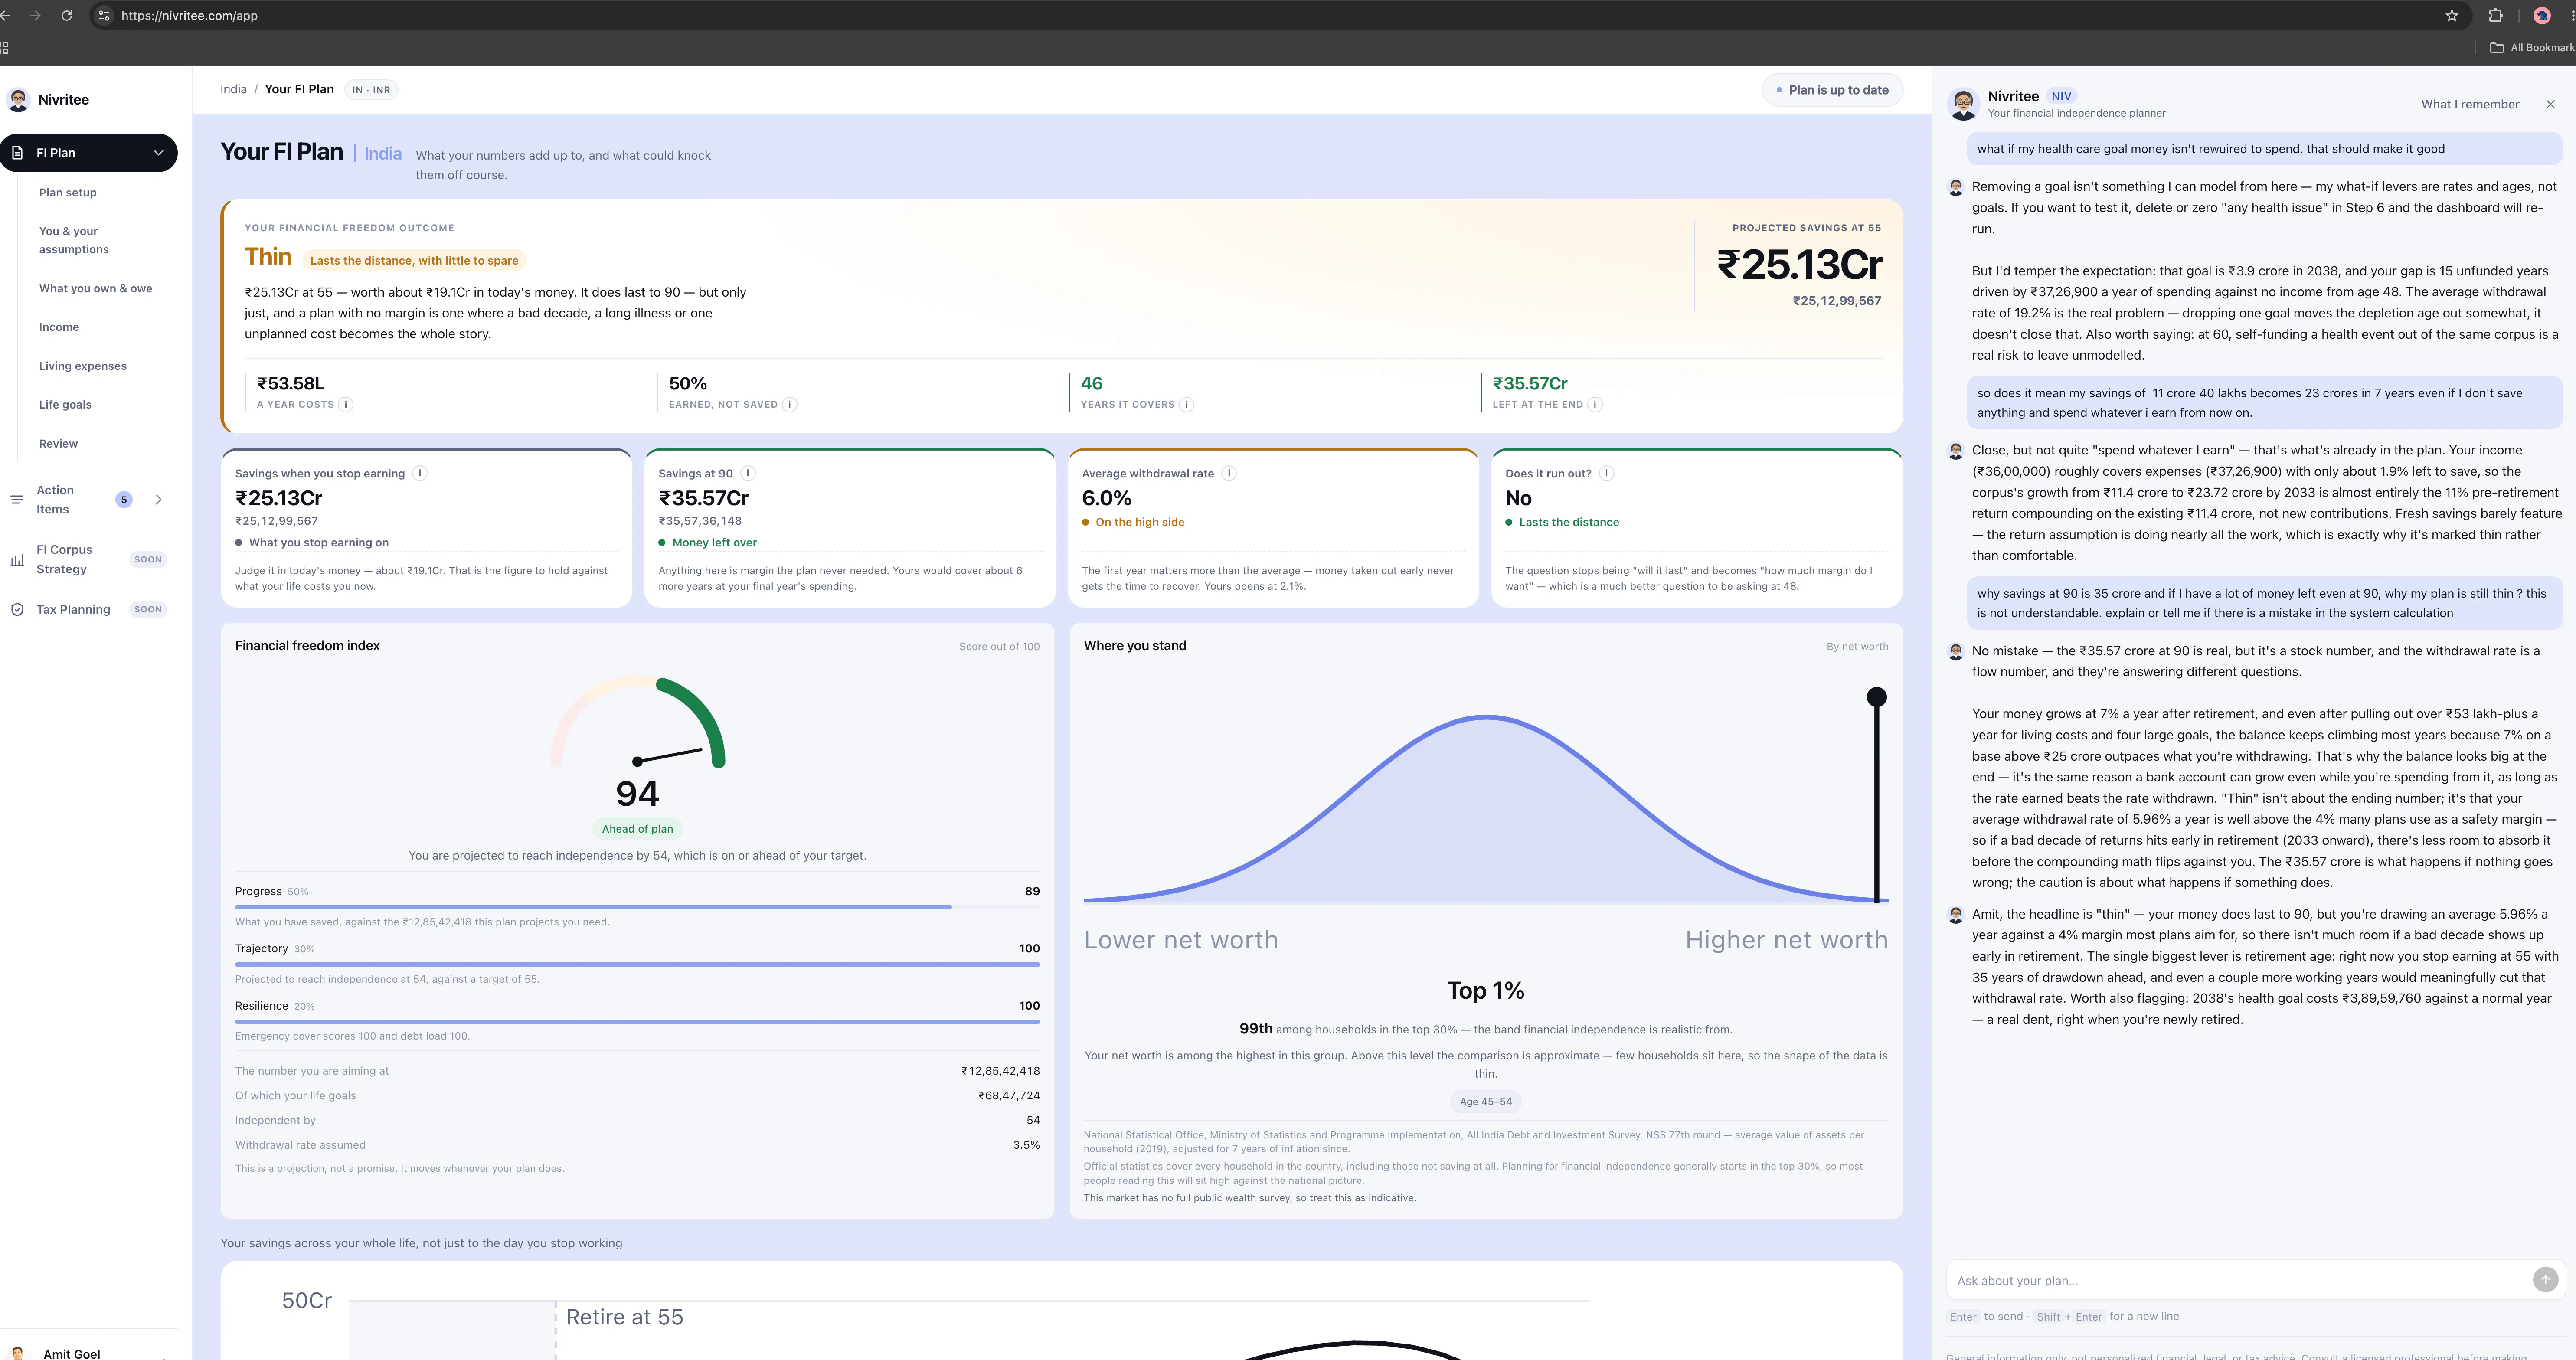Show info for Savings when you stop earning

420,473
